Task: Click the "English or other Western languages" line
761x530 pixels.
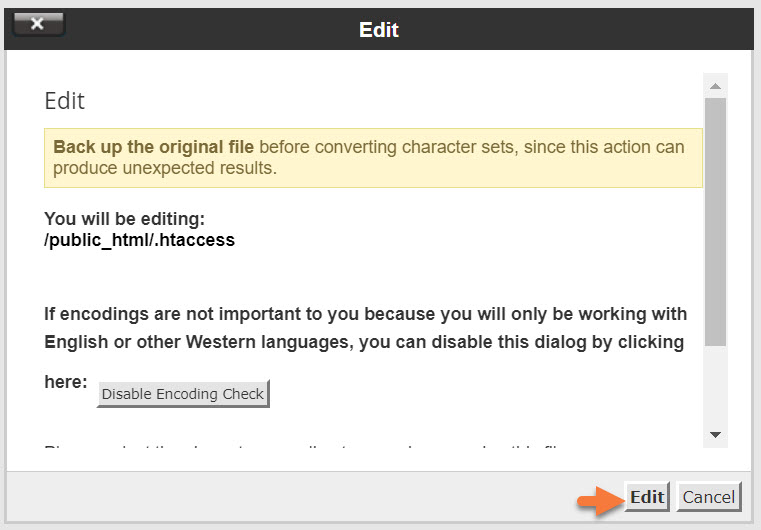Action: point(364,342)
